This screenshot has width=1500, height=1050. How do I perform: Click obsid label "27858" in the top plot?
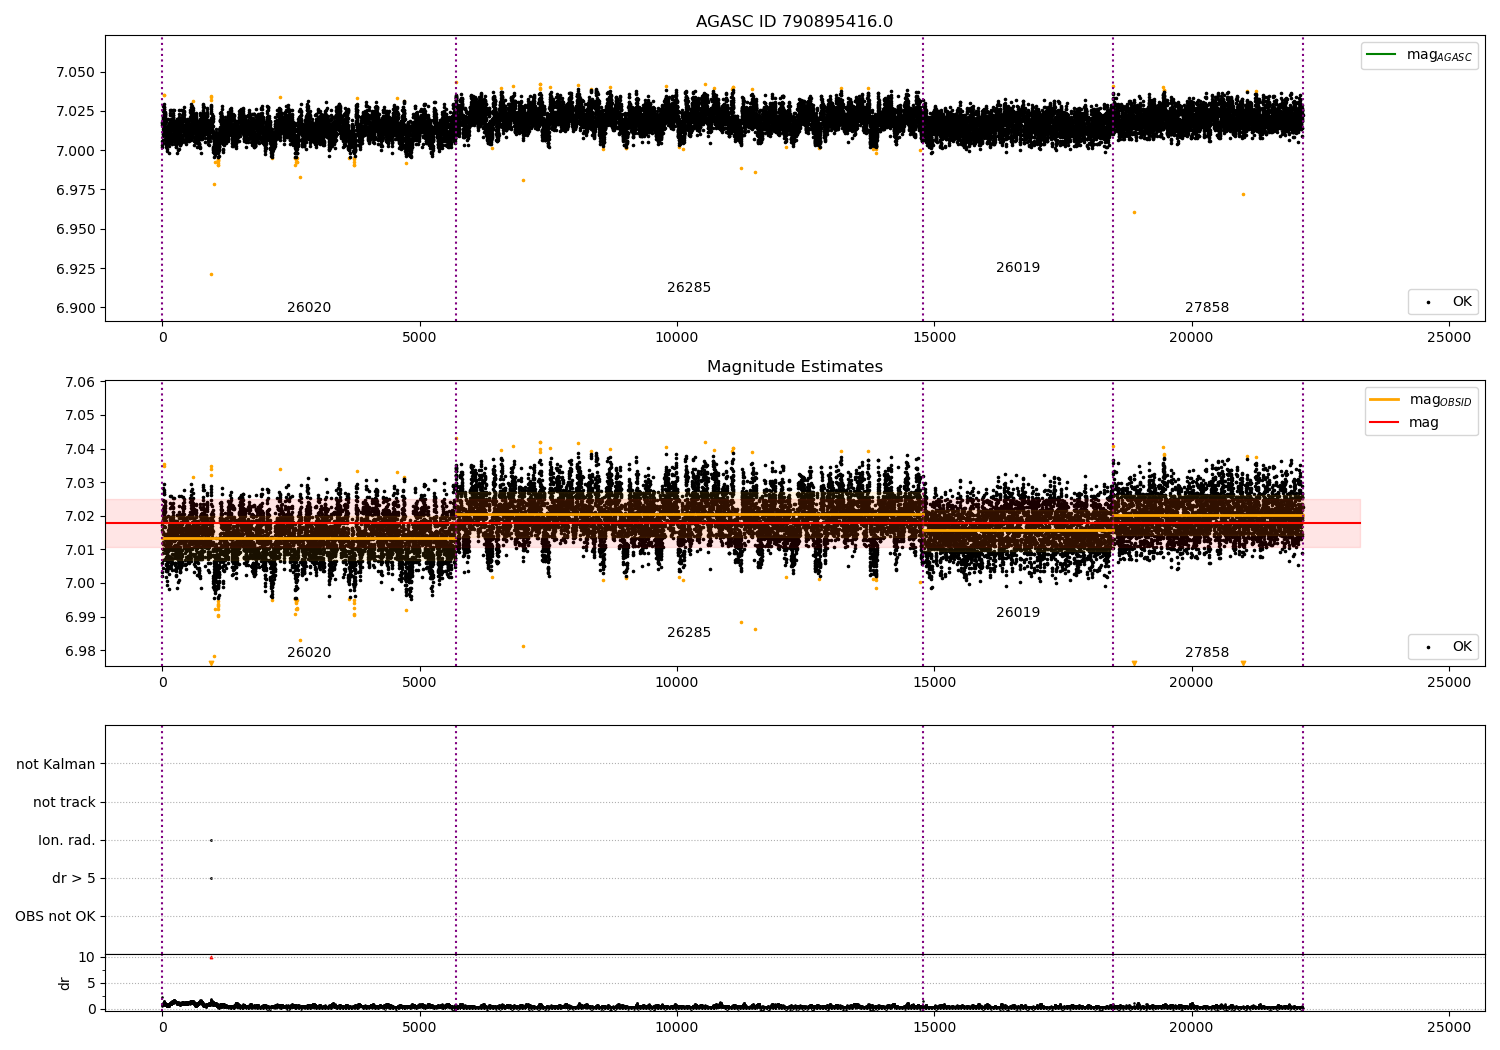pos(1207,308)
